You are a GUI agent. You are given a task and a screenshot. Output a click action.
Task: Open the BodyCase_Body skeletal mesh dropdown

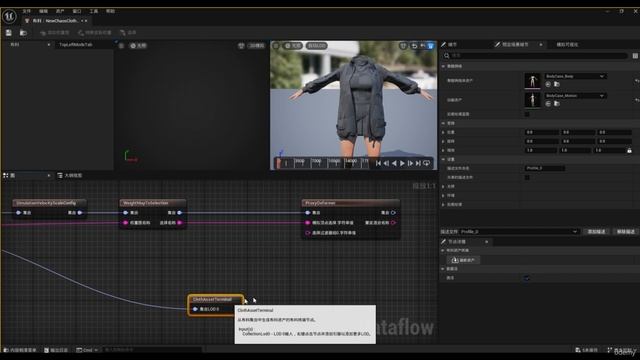click(576, 76)
